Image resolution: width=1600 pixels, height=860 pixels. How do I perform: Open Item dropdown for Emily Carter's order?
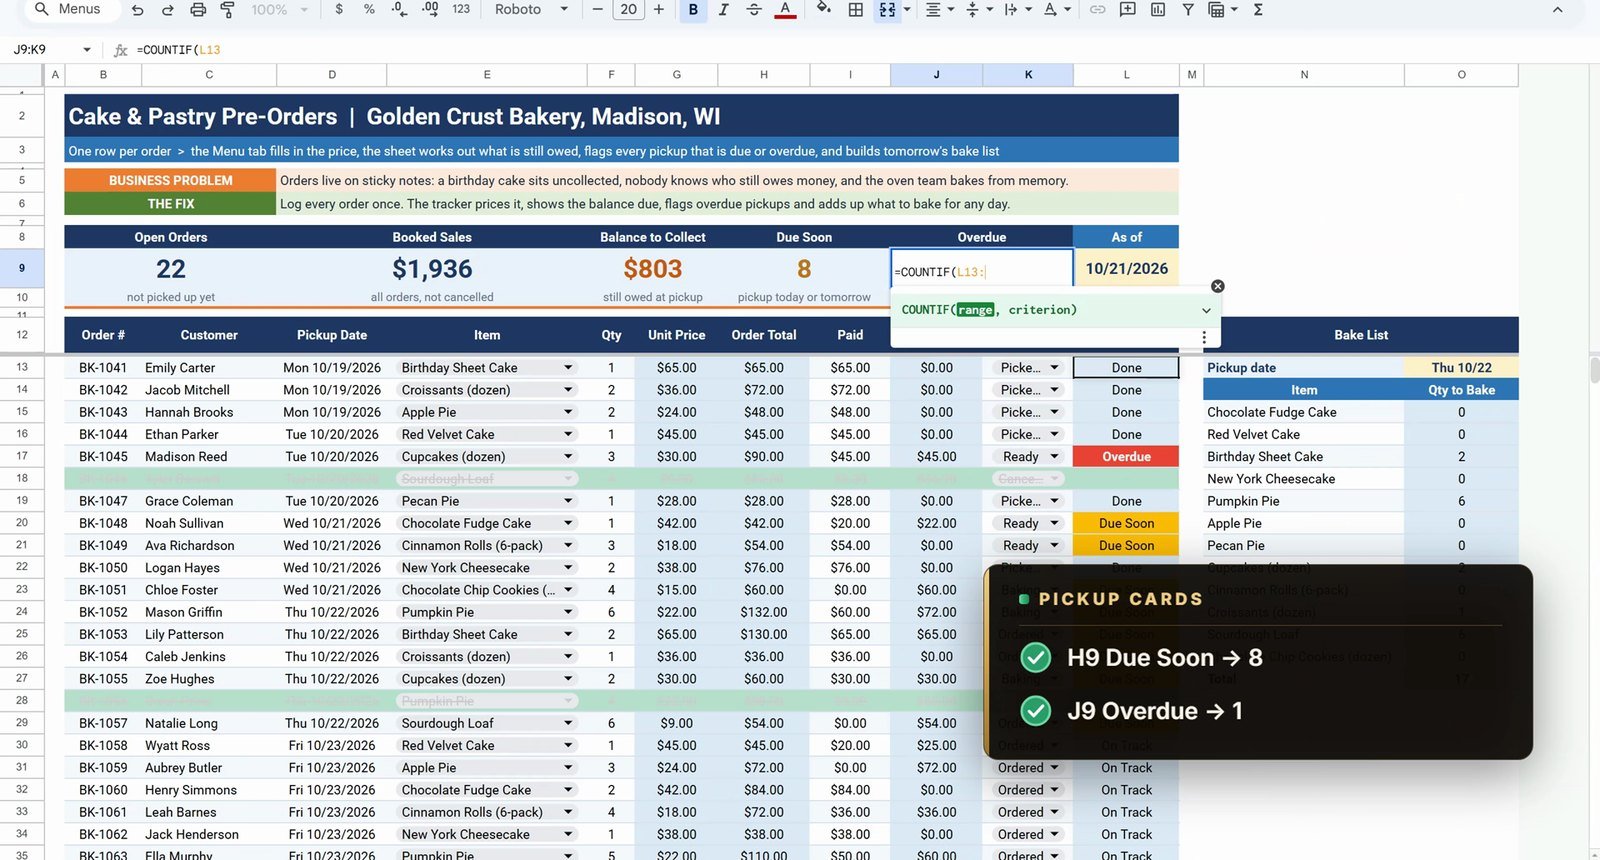tap(568, 367)
